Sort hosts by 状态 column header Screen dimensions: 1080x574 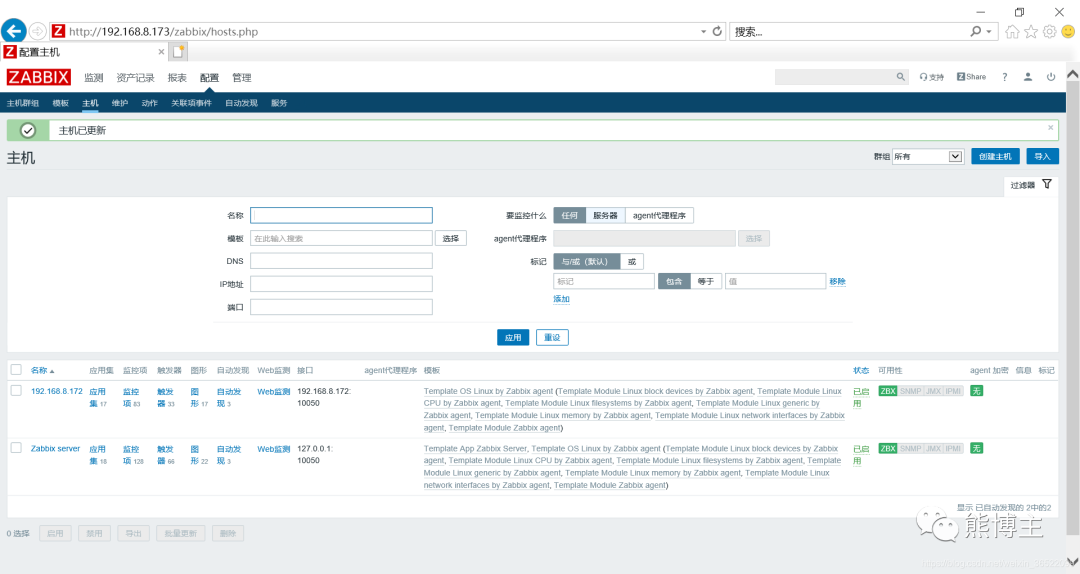click(x=861, y=371)
